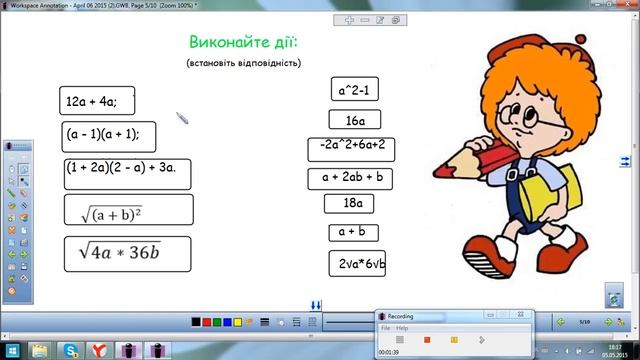Click the duplicate page icon at top
The width and height of the screenshot is (640, 360).
[396, 20]
